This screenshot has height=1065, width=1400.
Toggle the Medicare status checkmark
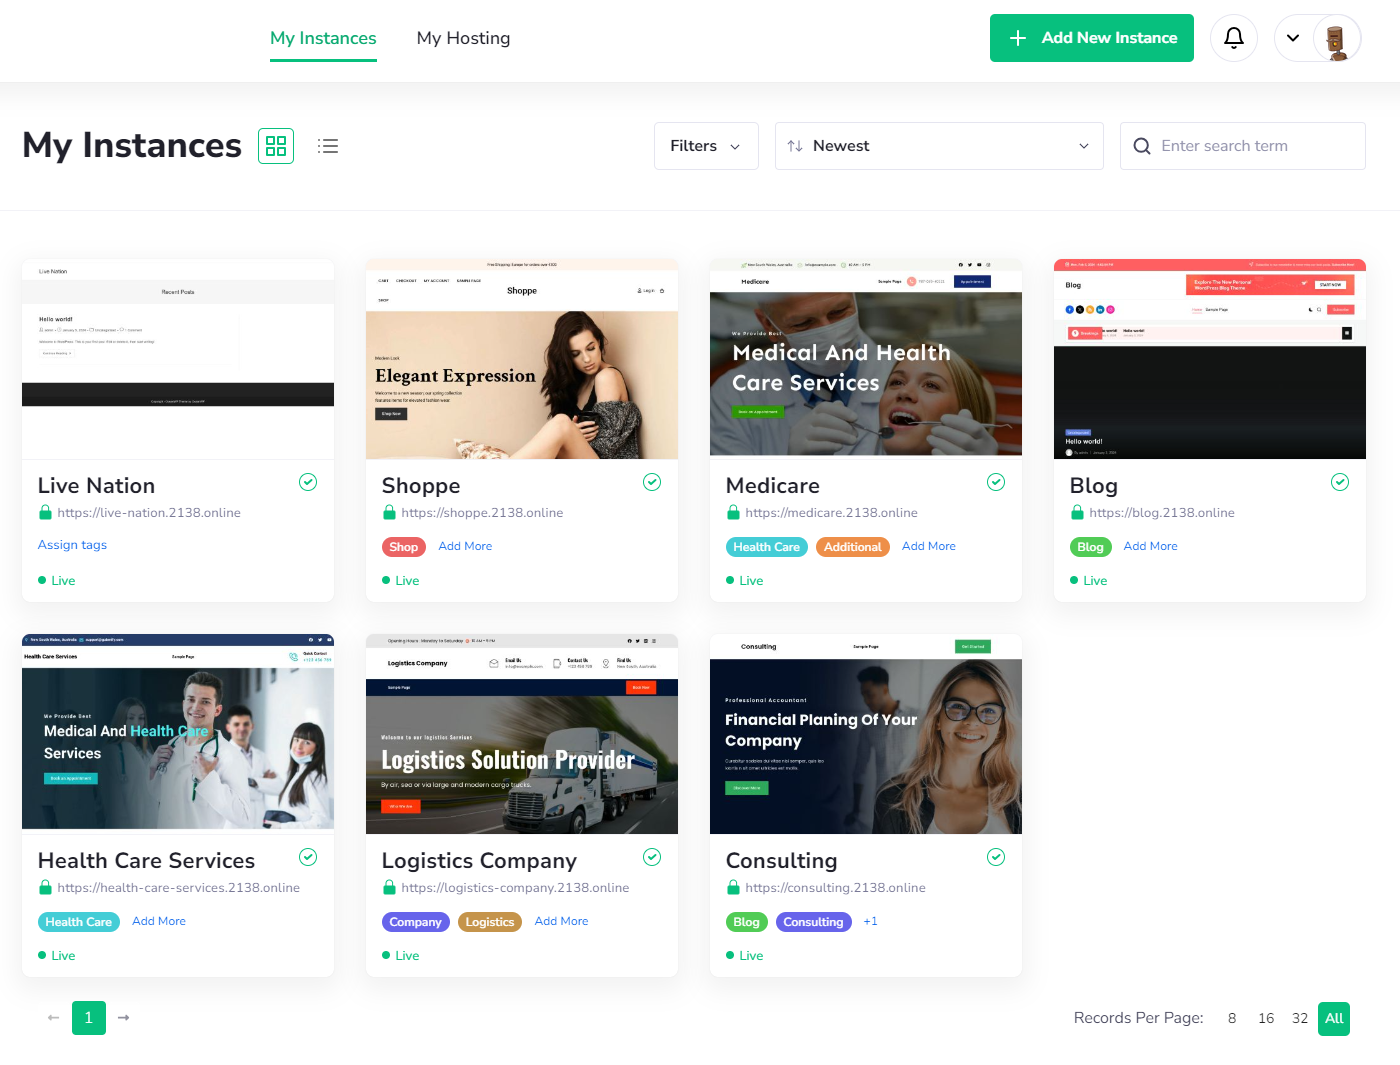coord(996,482)
